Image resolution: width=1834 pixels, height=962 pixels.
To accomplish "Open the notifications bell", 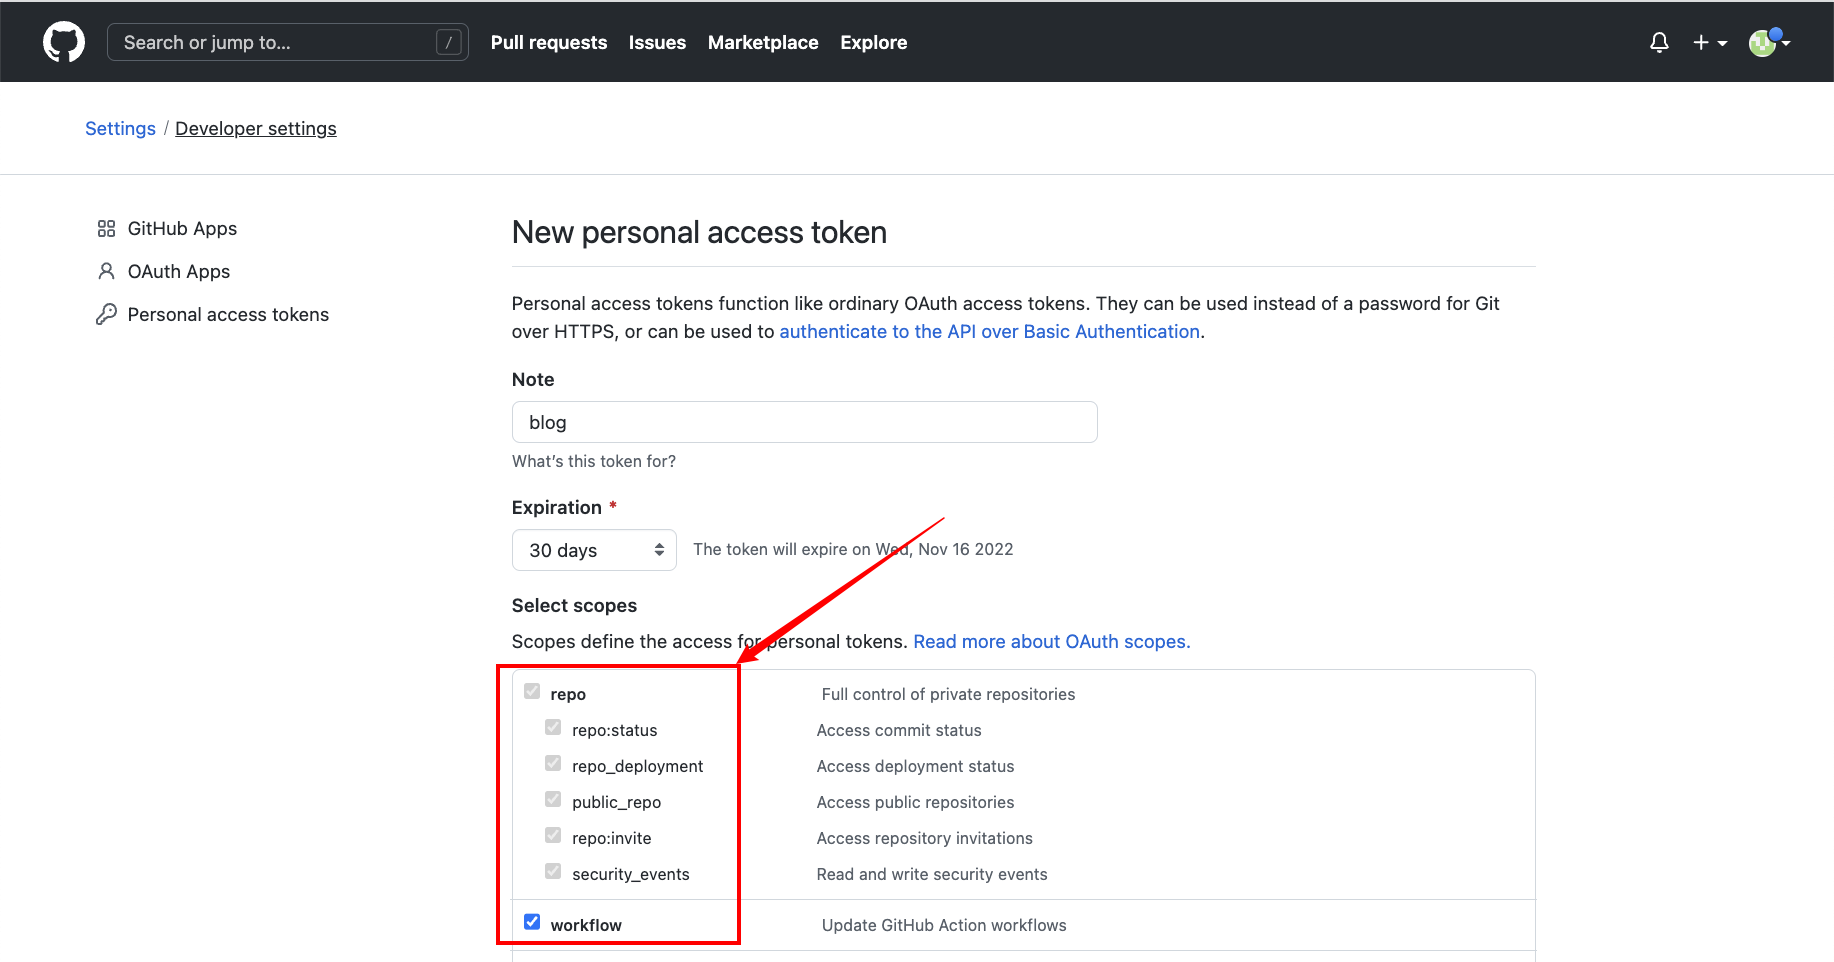I will (x=1659, y=42).
